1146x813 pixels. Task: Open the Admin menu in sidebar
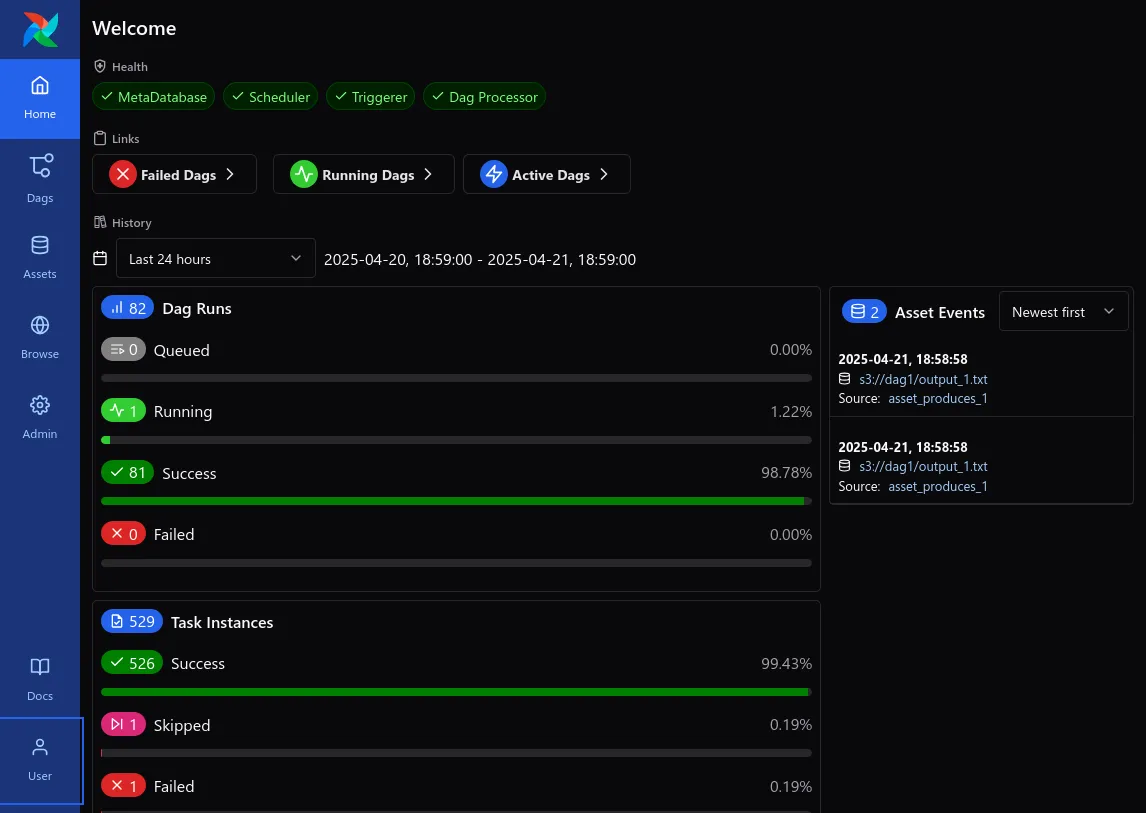[x=39, y=417]
